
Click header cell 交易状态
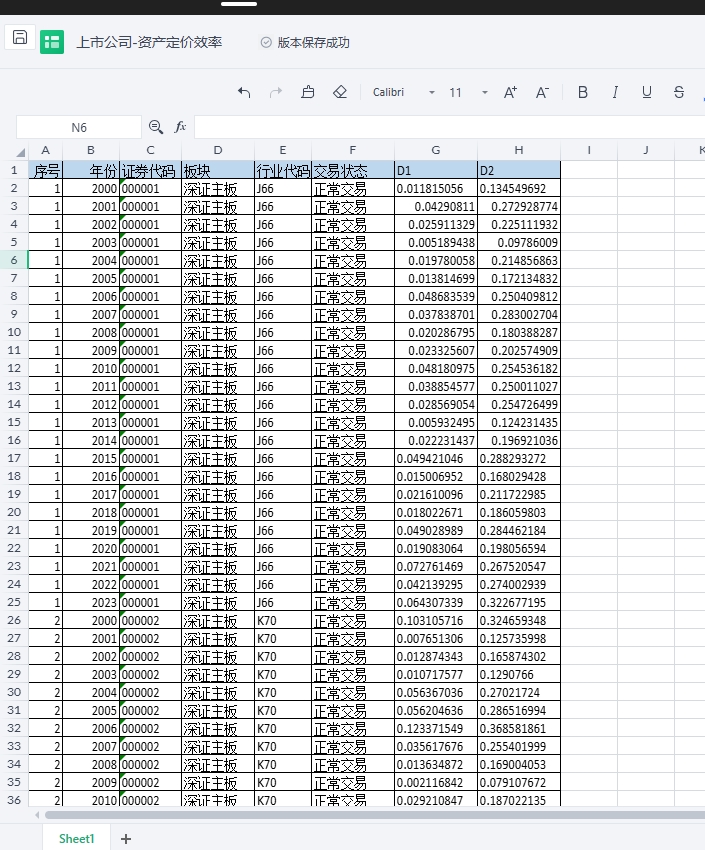pyautogui.click(x=353, y=170)
